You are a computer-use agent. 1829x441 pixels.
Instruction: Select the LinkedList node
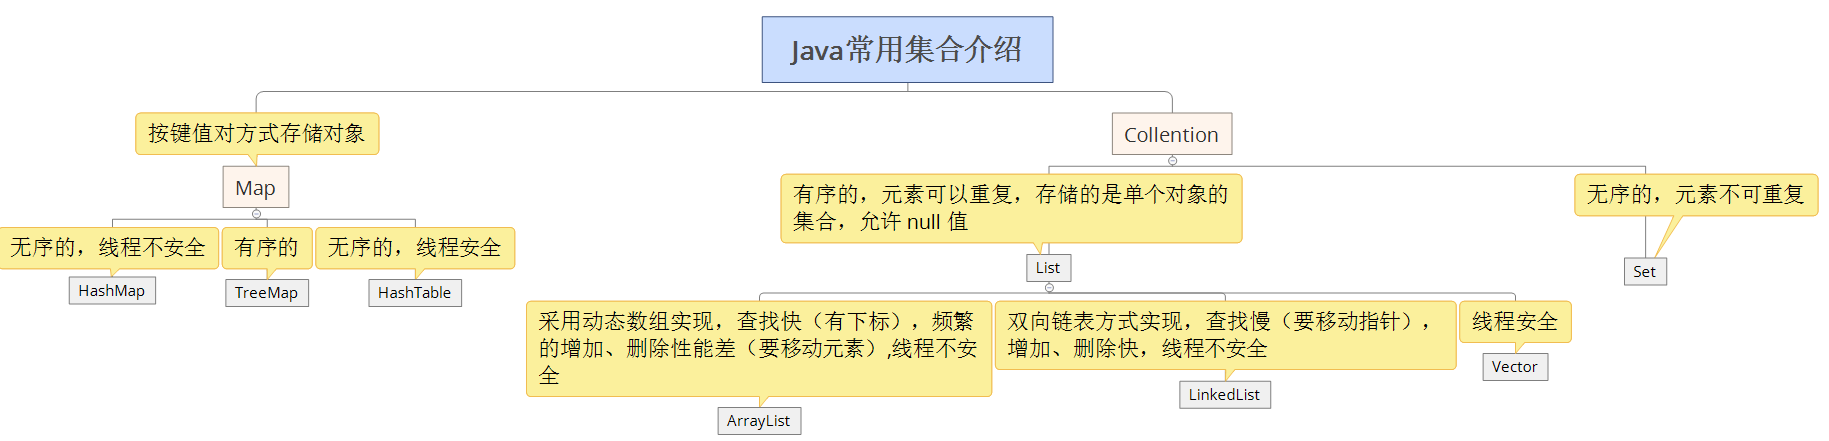point(1225,395)
